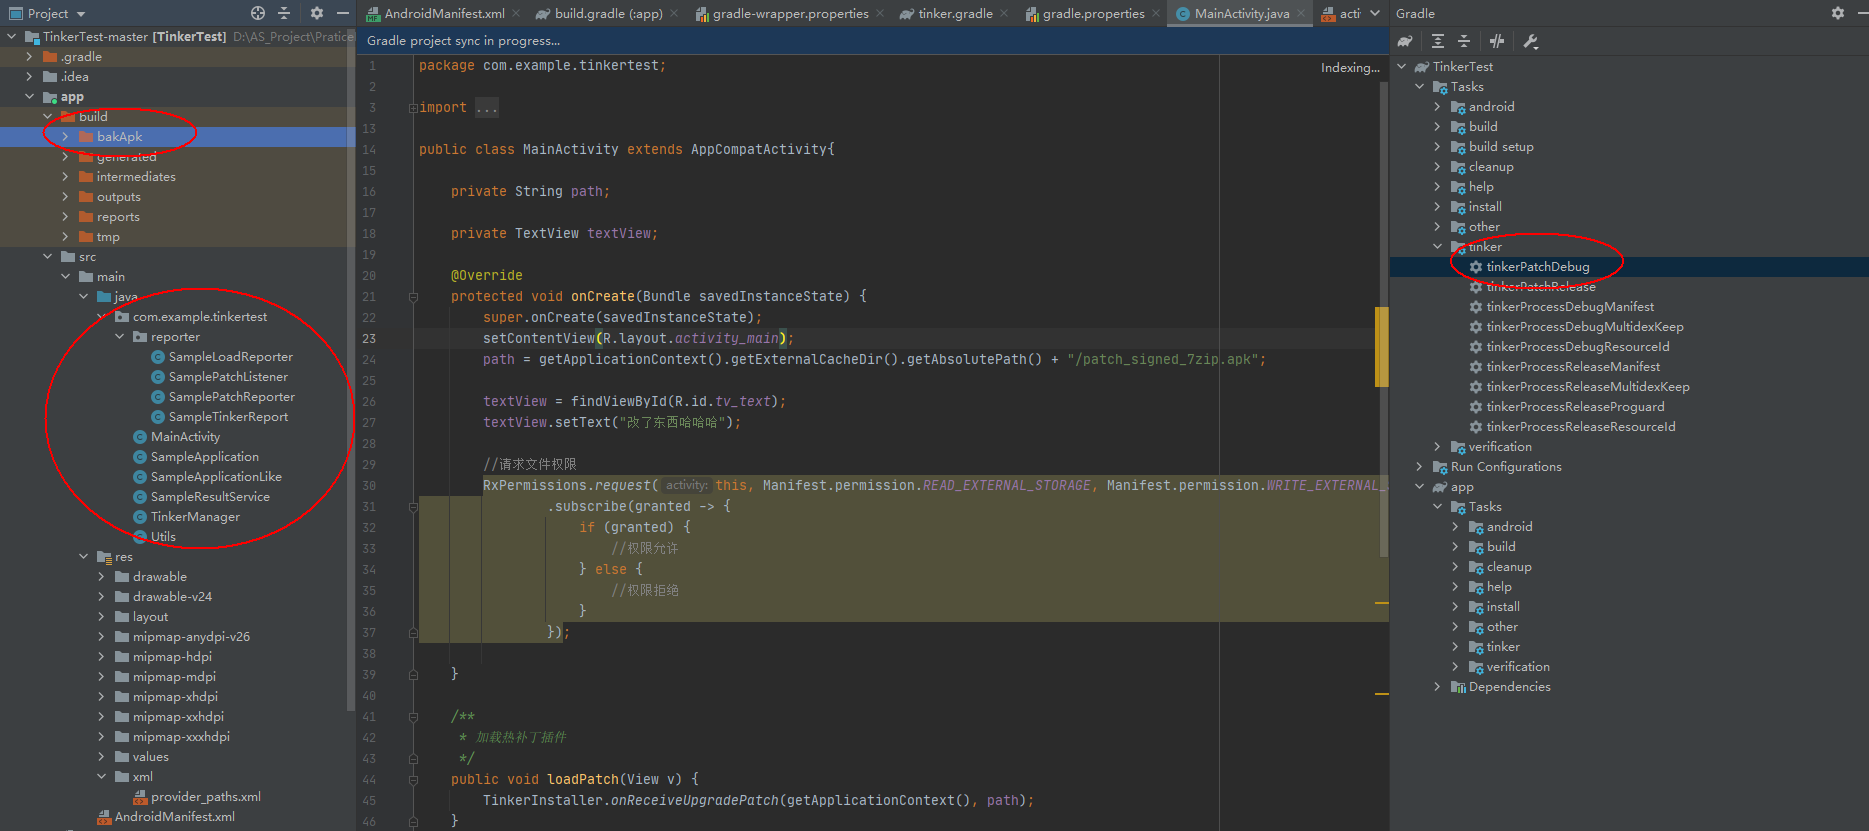Collapse the app module folder
Viewport: 1869px width, 831px height.
pyautogui.click(x=29, y=97)
